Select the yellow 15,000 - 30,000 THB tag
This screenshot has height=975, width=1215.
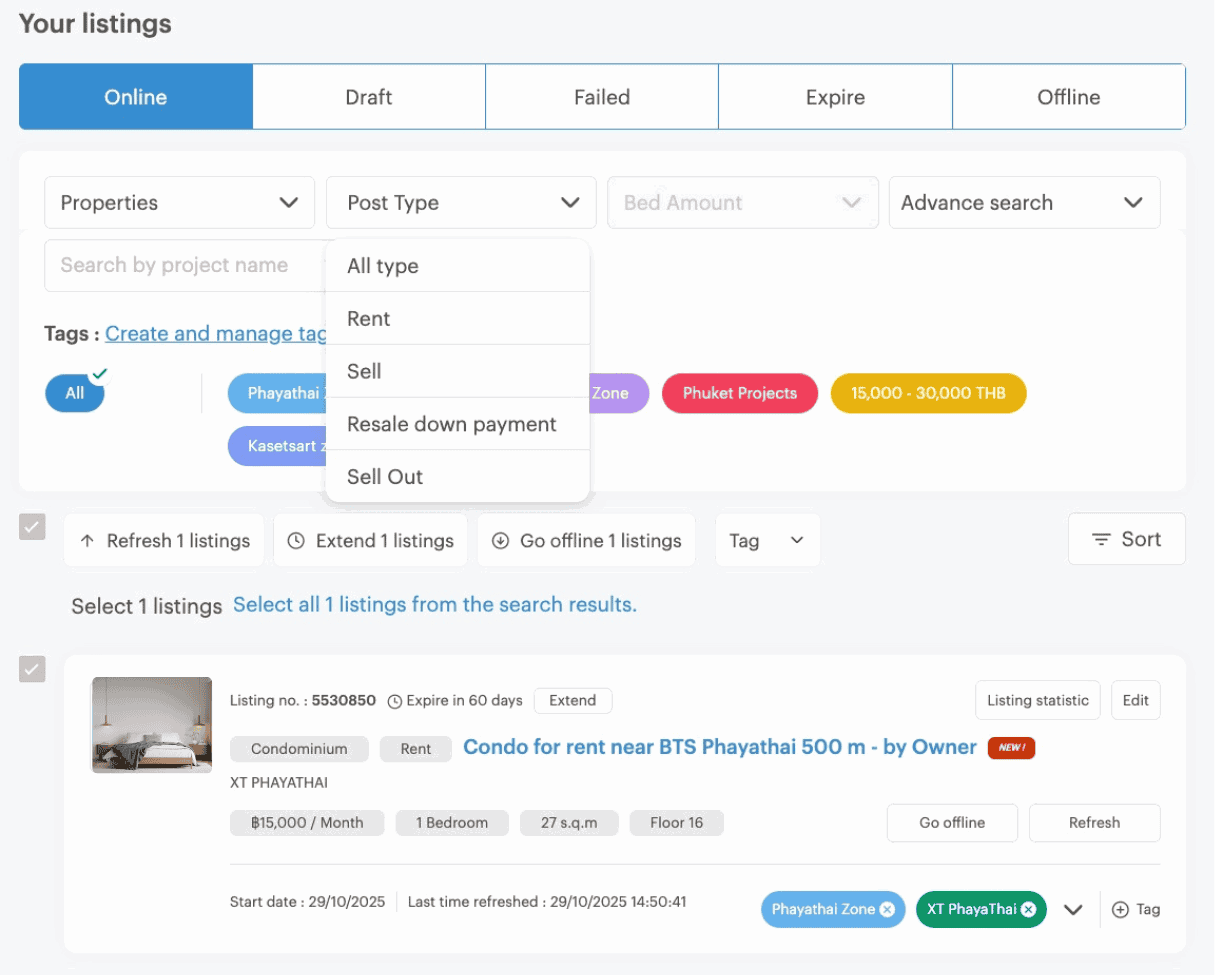[x=927, y=393]
